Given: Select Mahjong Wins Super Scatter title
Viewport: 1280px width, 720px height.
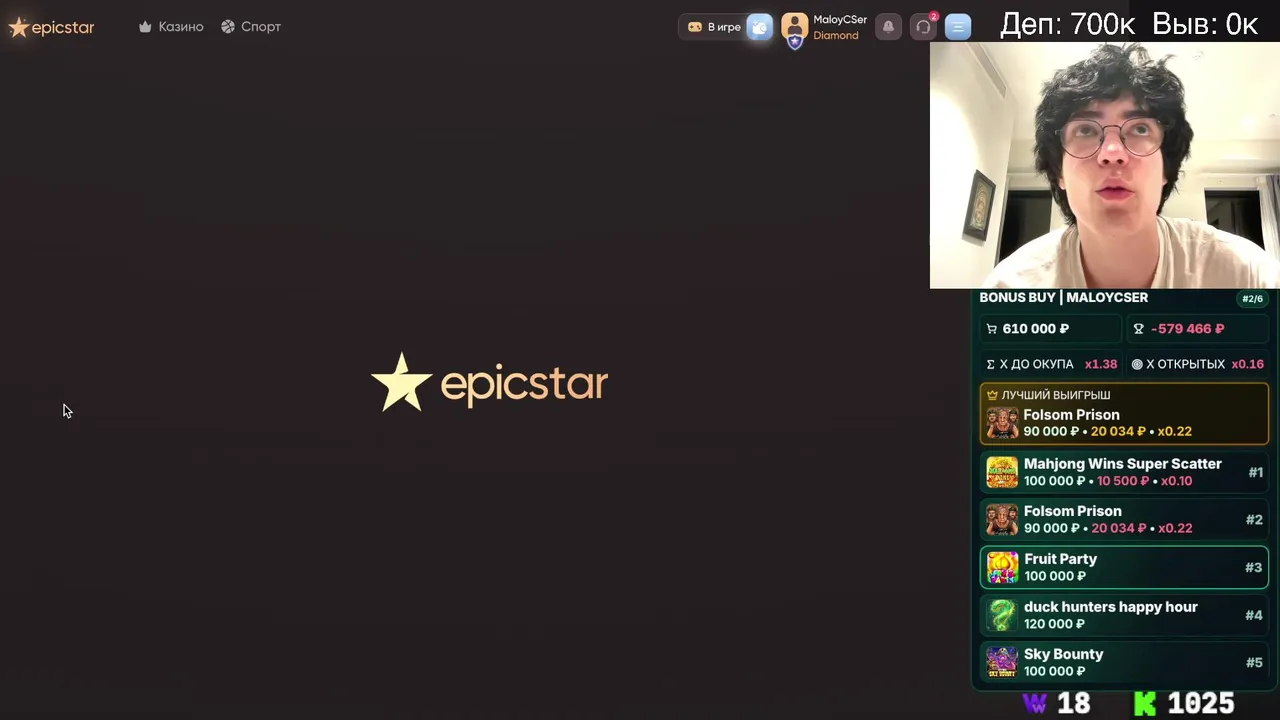Looking at the screenshot, I should (1123, 464).
